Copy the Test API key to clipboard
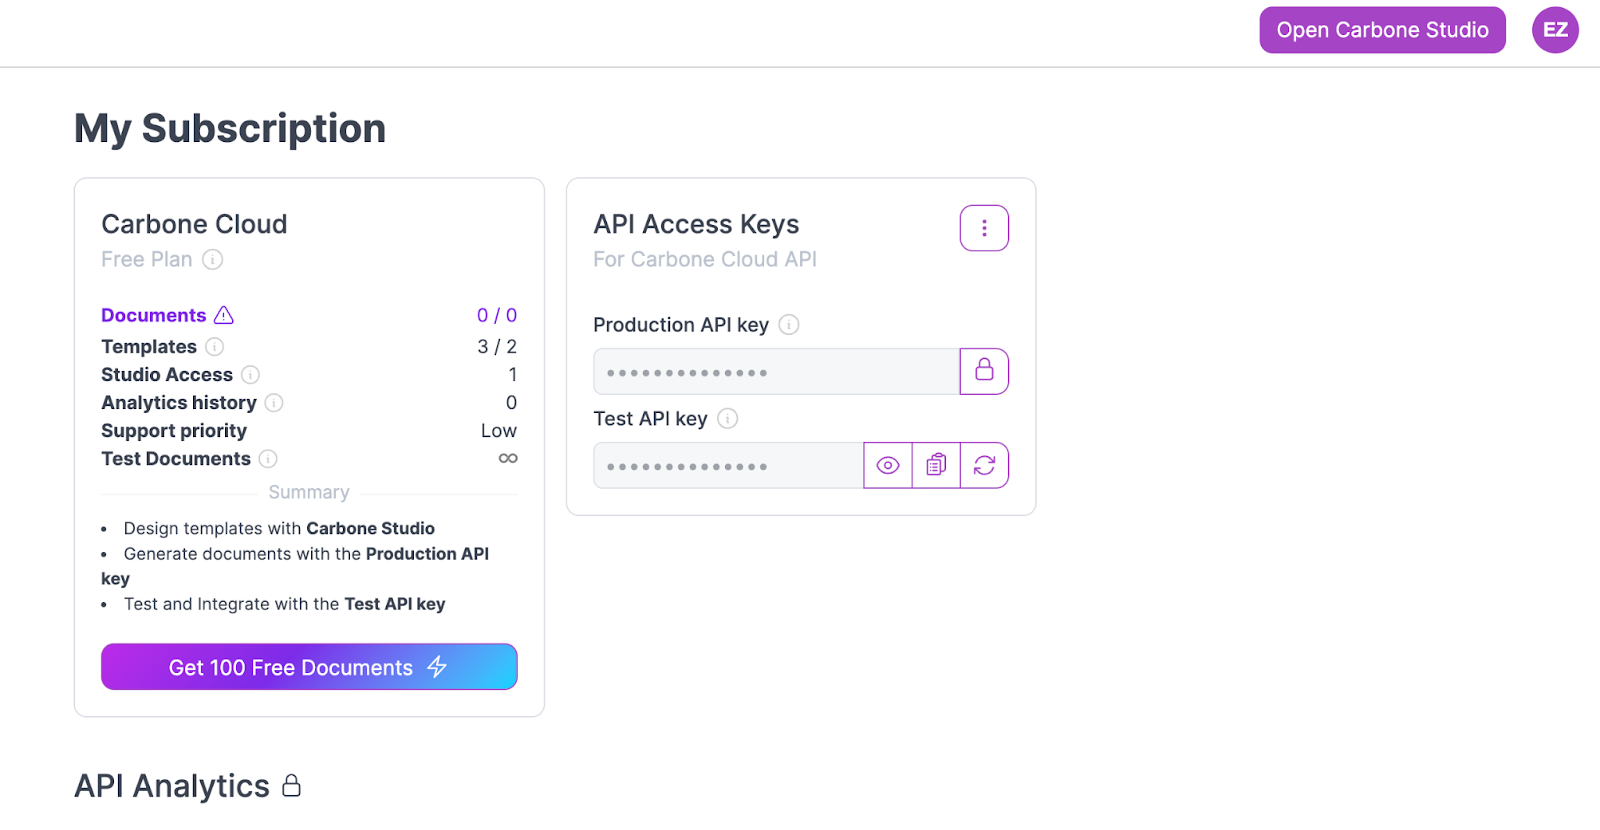This screenshot has height=830, width=1600. coord(936,465)
